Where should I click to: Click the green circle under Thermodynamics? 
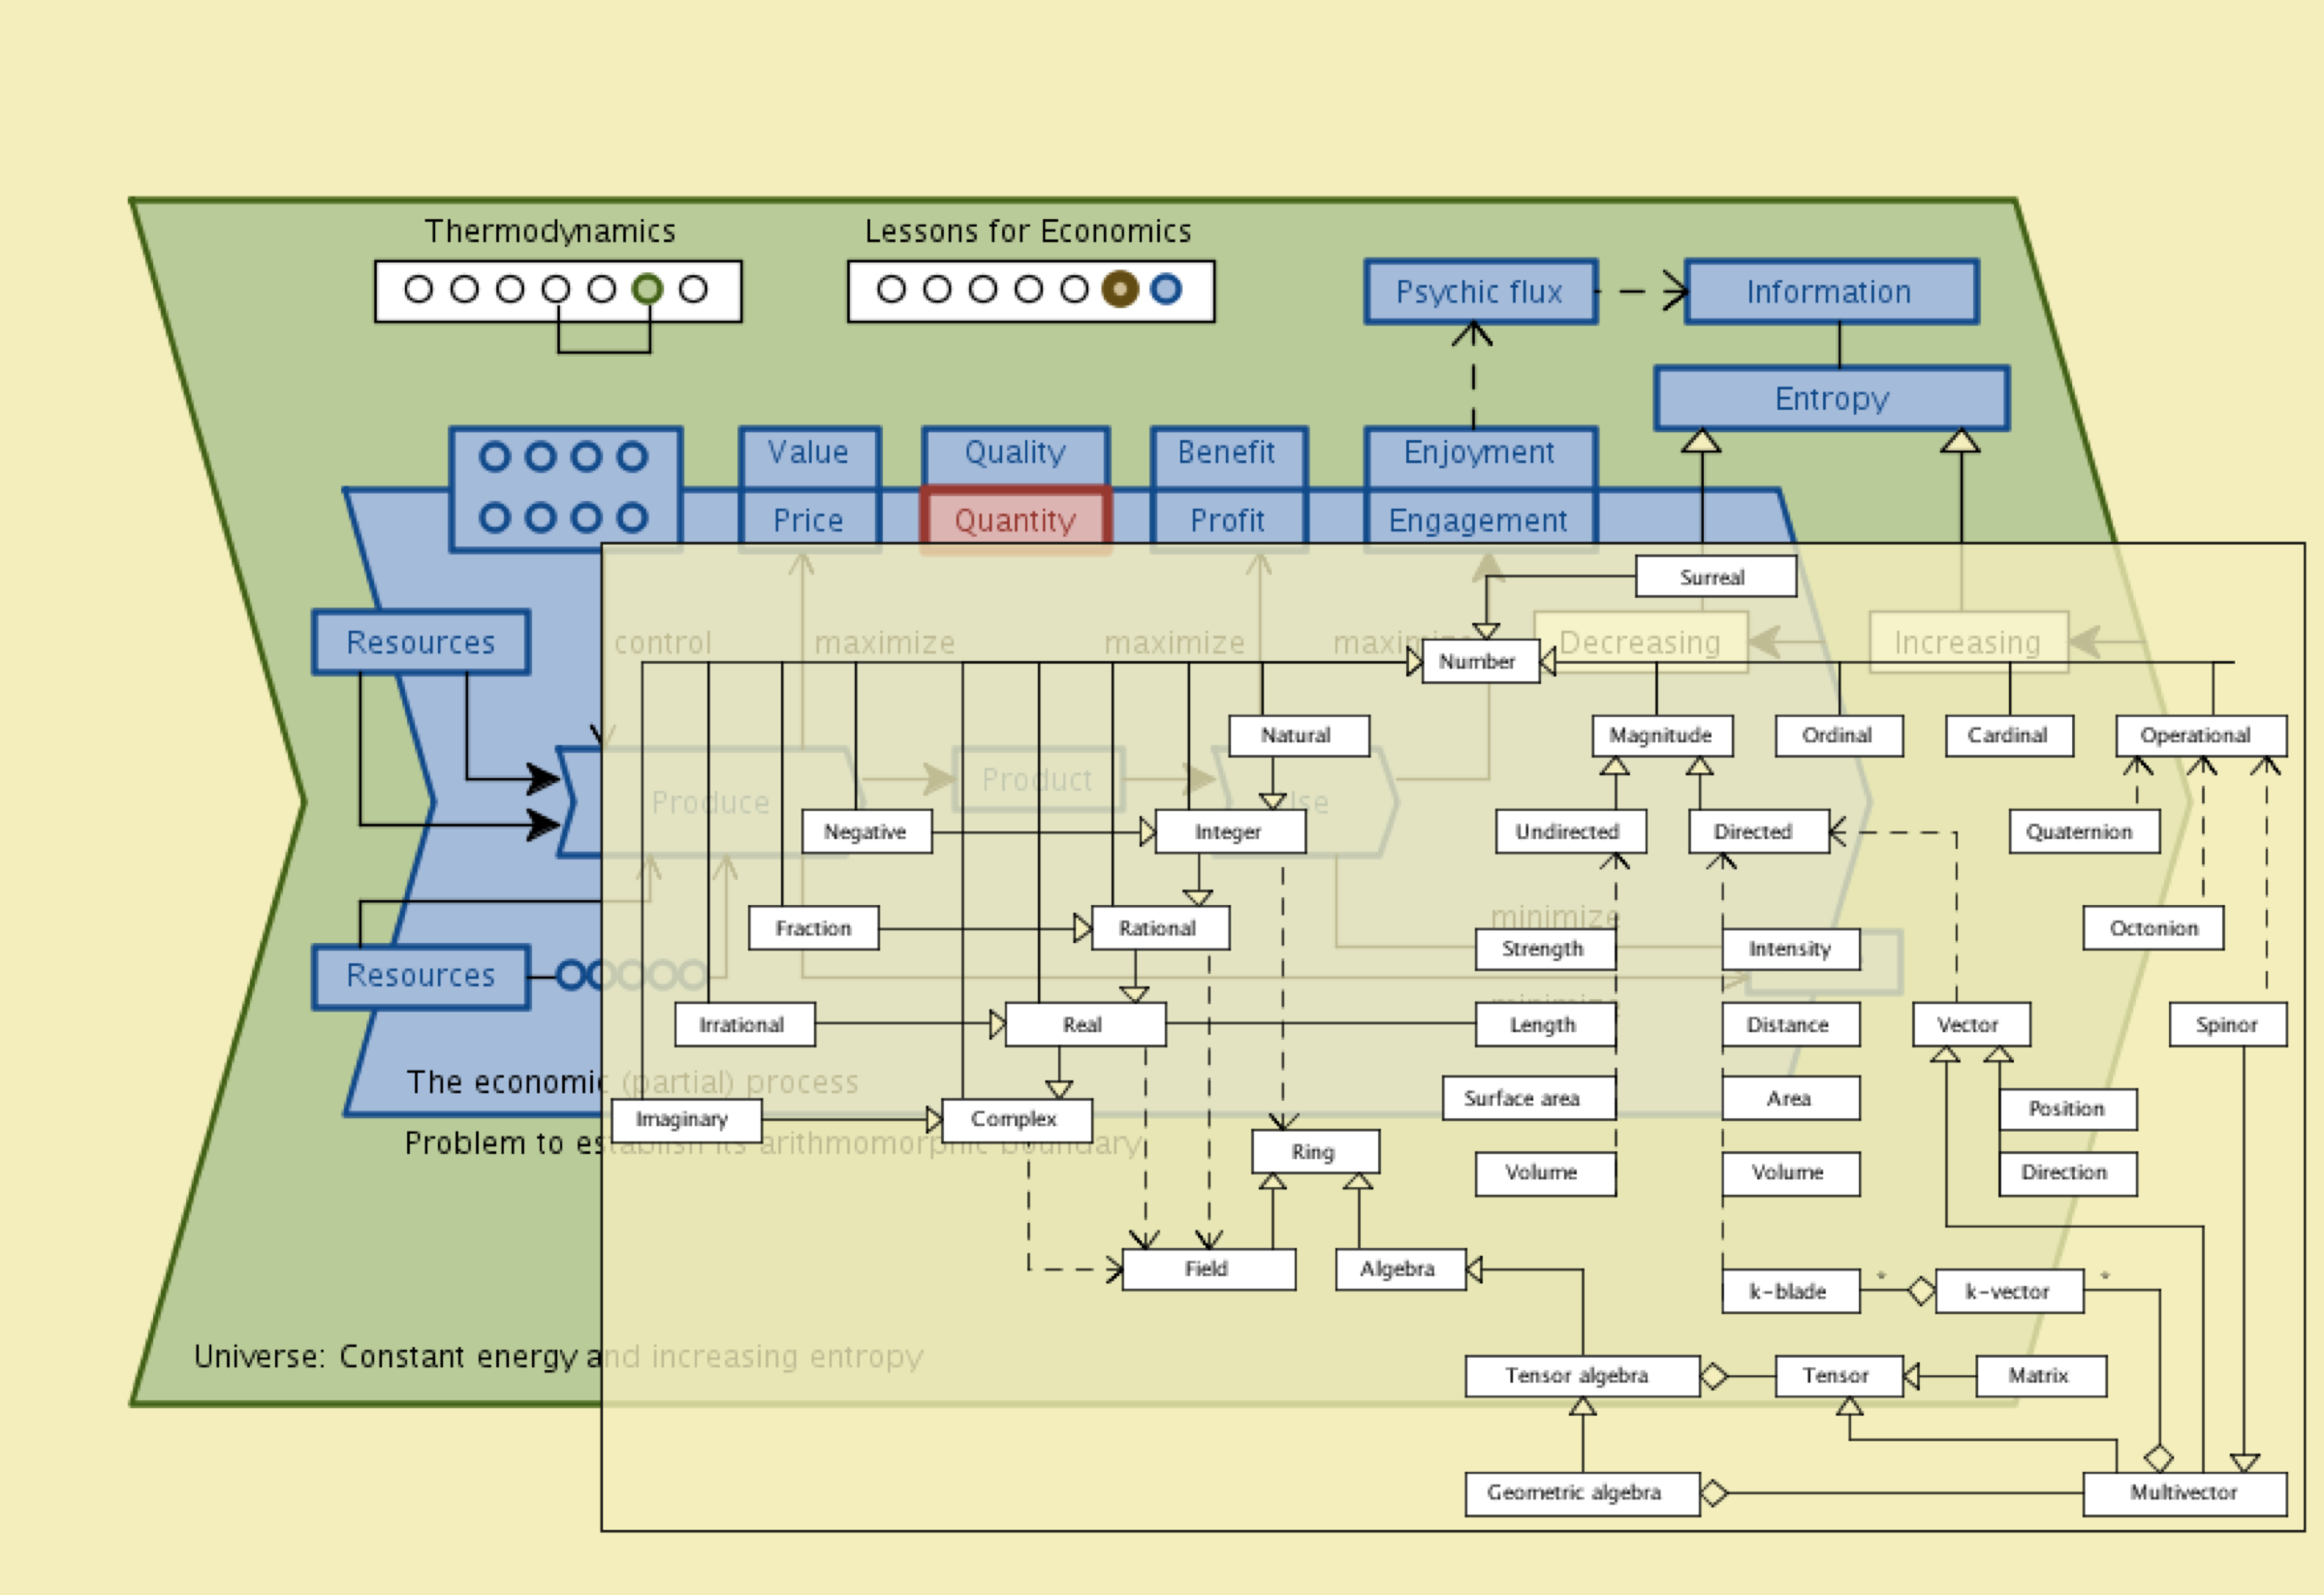pos(647,289)
